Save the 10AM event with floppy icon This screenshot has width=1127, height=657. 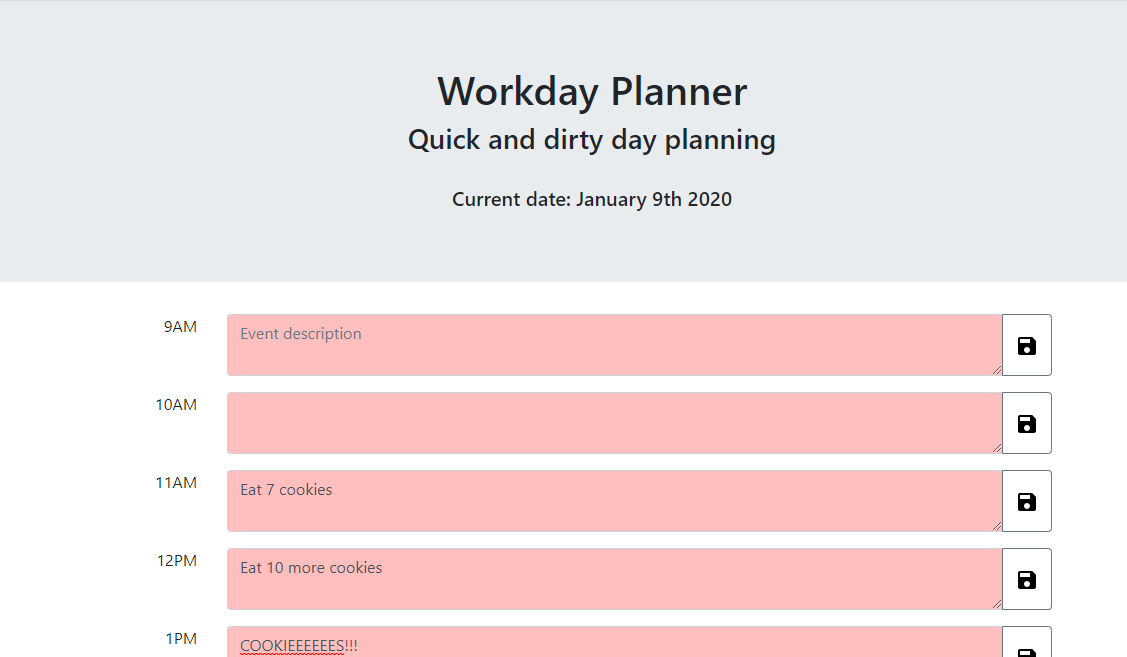1026,423
